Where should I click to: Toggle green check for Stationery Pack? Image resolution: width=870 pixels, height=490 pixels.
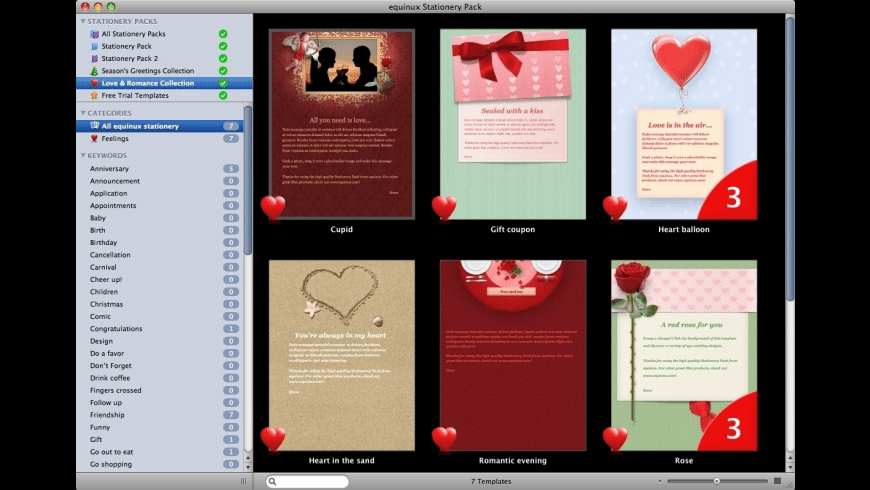(223, 46)
